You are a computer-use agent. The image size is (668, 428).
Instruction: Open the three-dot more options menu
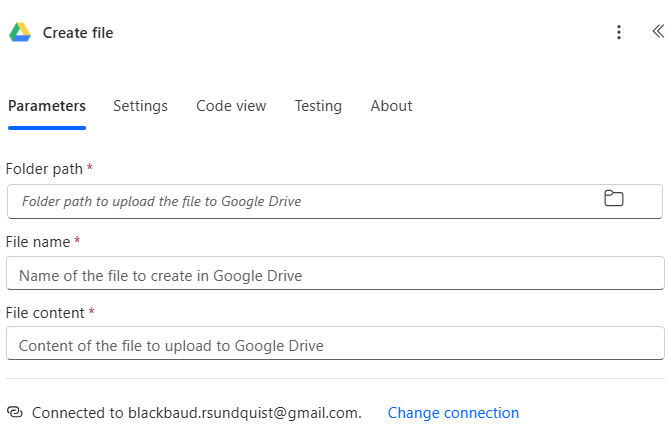click(619, 33)
